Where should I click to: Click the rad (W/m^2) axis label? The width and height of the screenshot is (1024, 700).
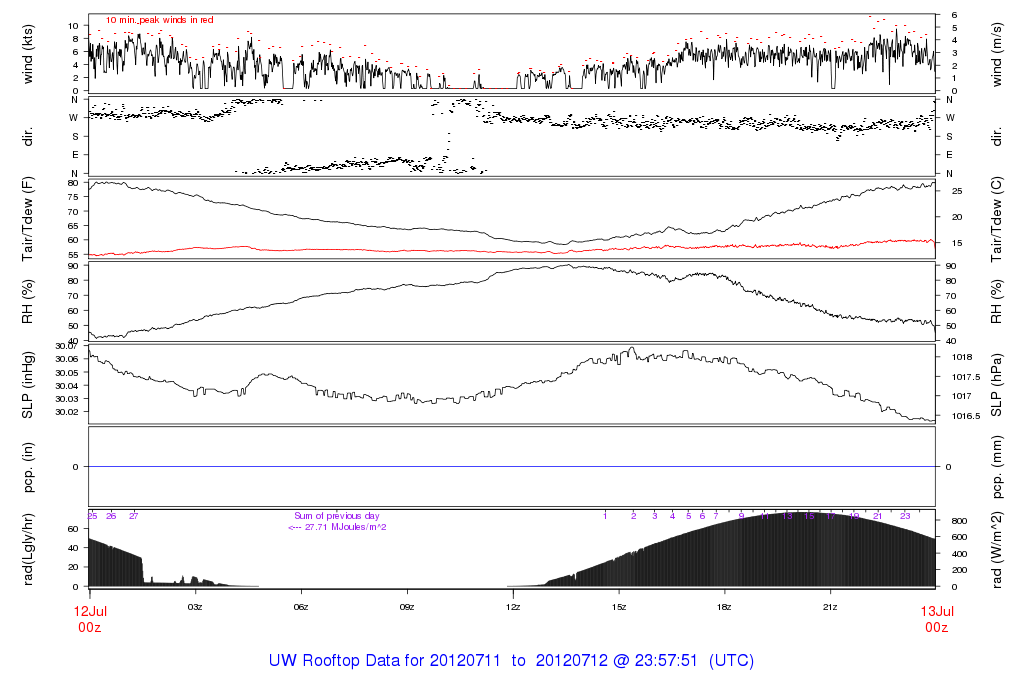point(998,549)
